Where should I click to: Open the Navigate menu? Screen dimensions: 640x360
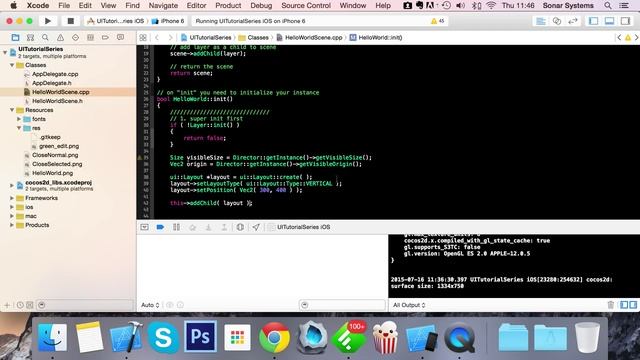tap(163, 5)
